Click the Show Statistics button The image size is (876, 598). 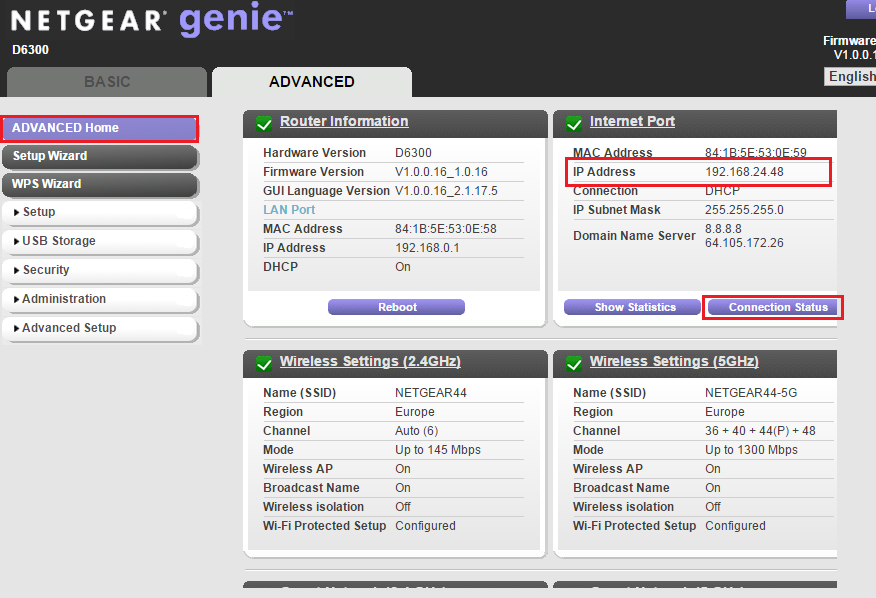click(x=632, y=307)
